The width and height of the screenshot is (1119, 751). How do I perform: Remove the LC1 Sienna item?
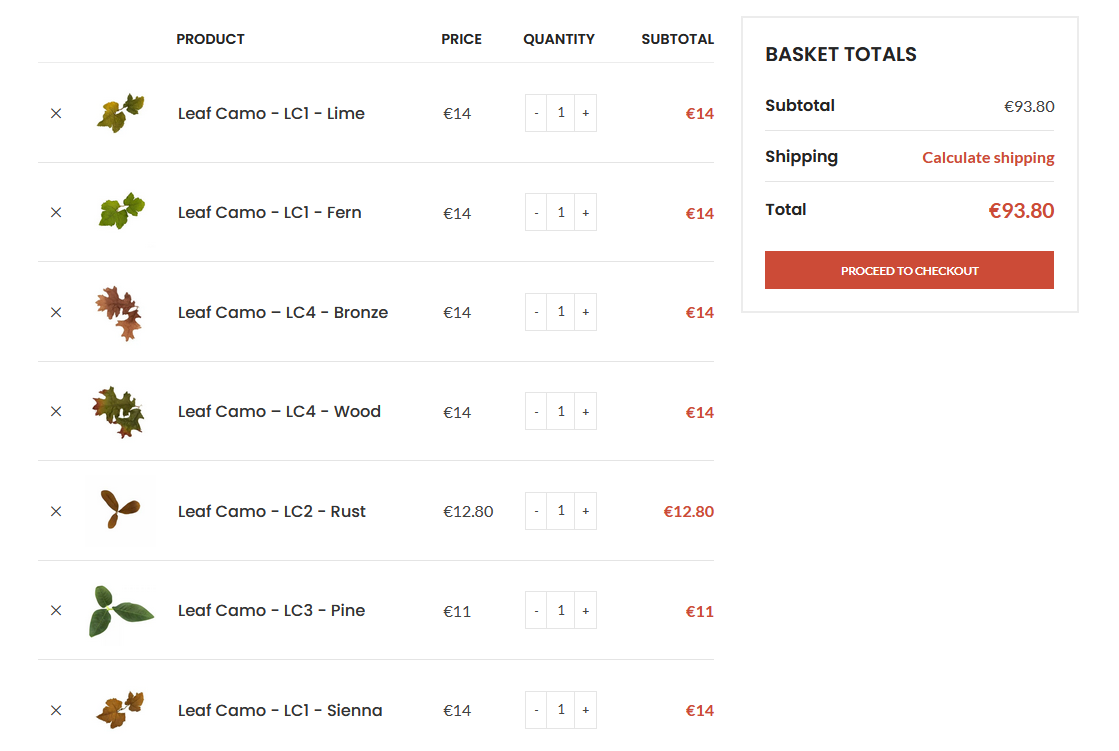tap(56, 711)
